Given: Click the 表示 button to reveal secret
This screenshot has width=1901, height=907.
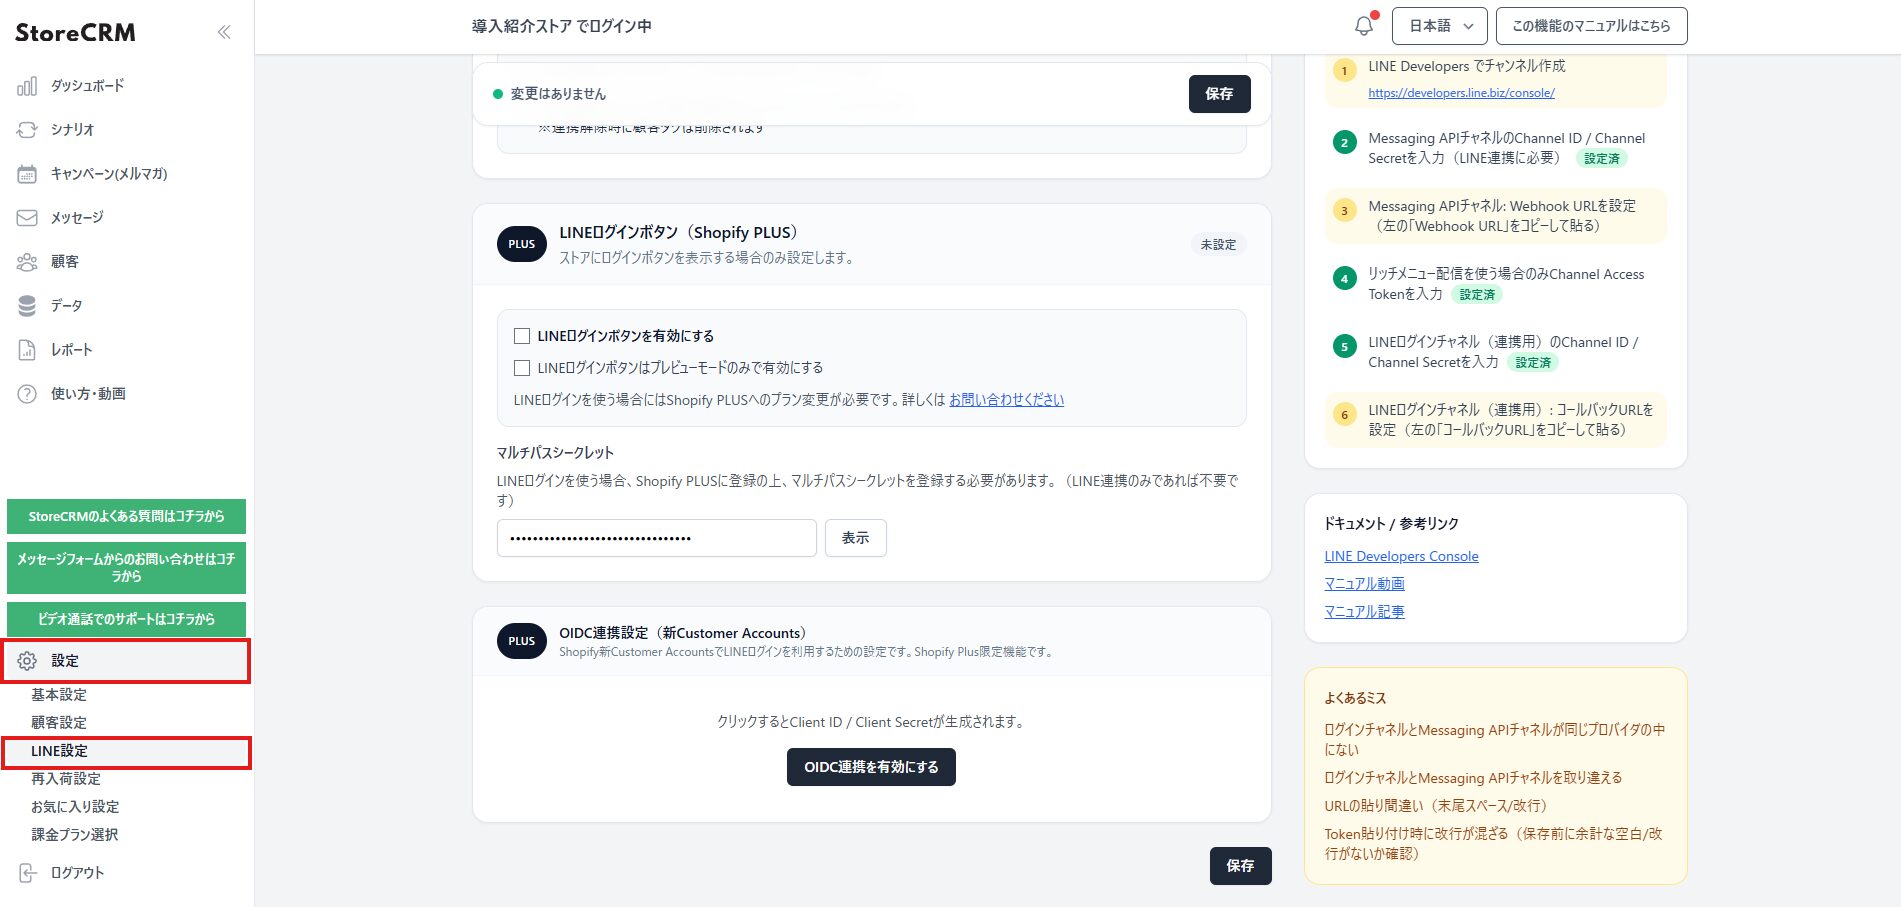Looking at the screenshot, I should tap(855, 538).
